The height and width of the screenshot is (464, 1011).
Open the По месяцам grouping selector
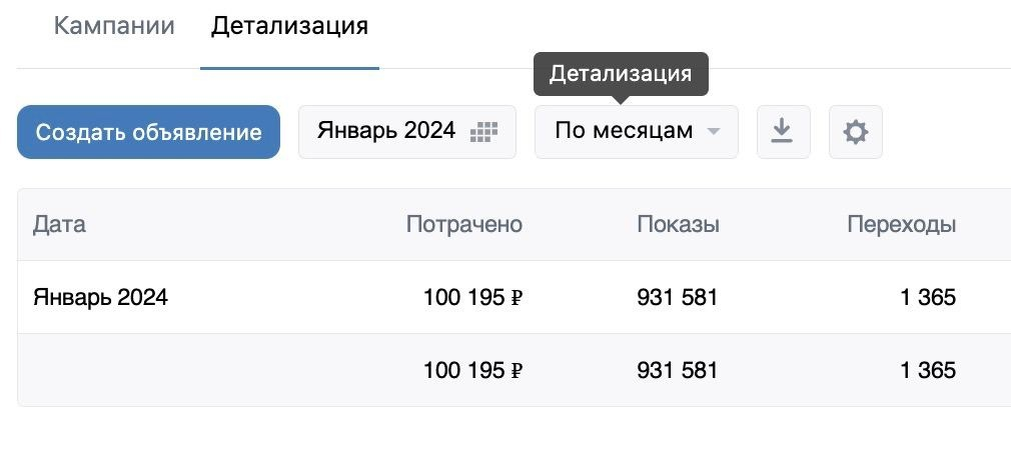(636, 131)
